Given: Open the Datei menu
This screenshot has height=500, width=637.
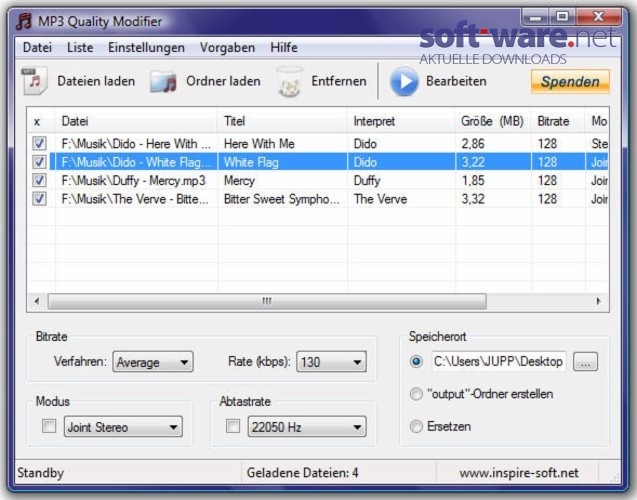Looking at the screenshot, I should [x=37, y=48].
